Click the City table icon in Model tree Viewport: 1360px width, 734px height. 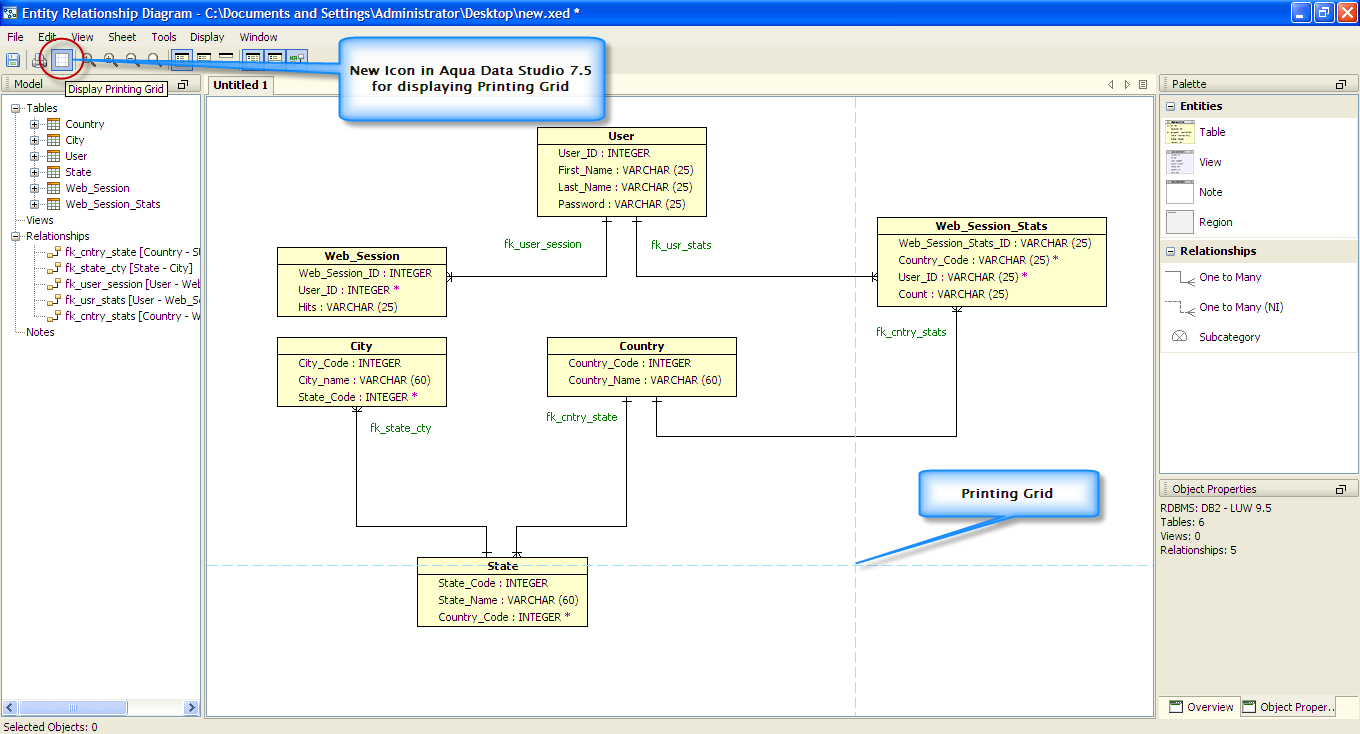click(x=54, y=140)
